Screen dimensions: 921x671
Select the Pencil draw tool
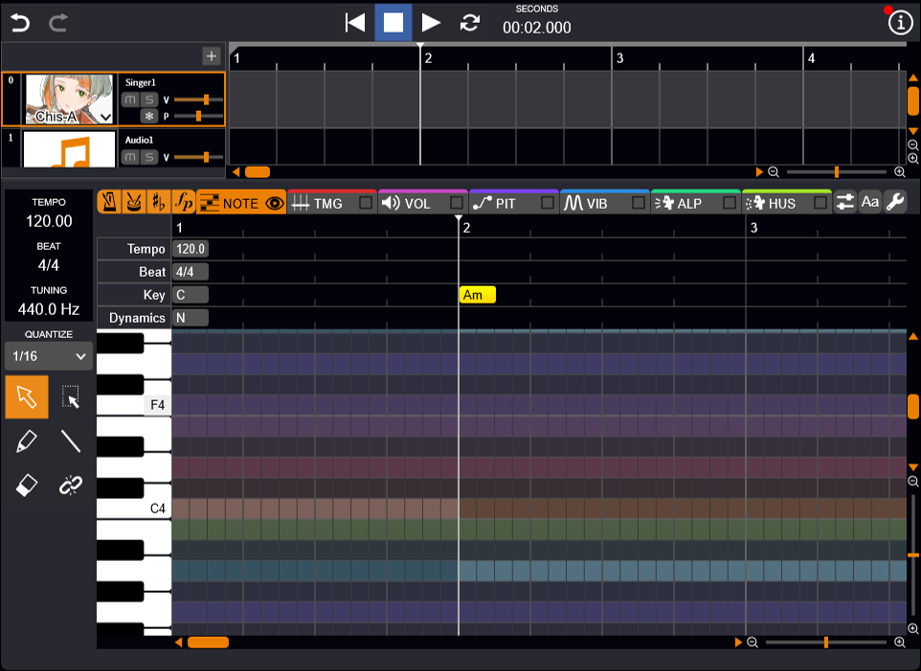coord(27,440)
